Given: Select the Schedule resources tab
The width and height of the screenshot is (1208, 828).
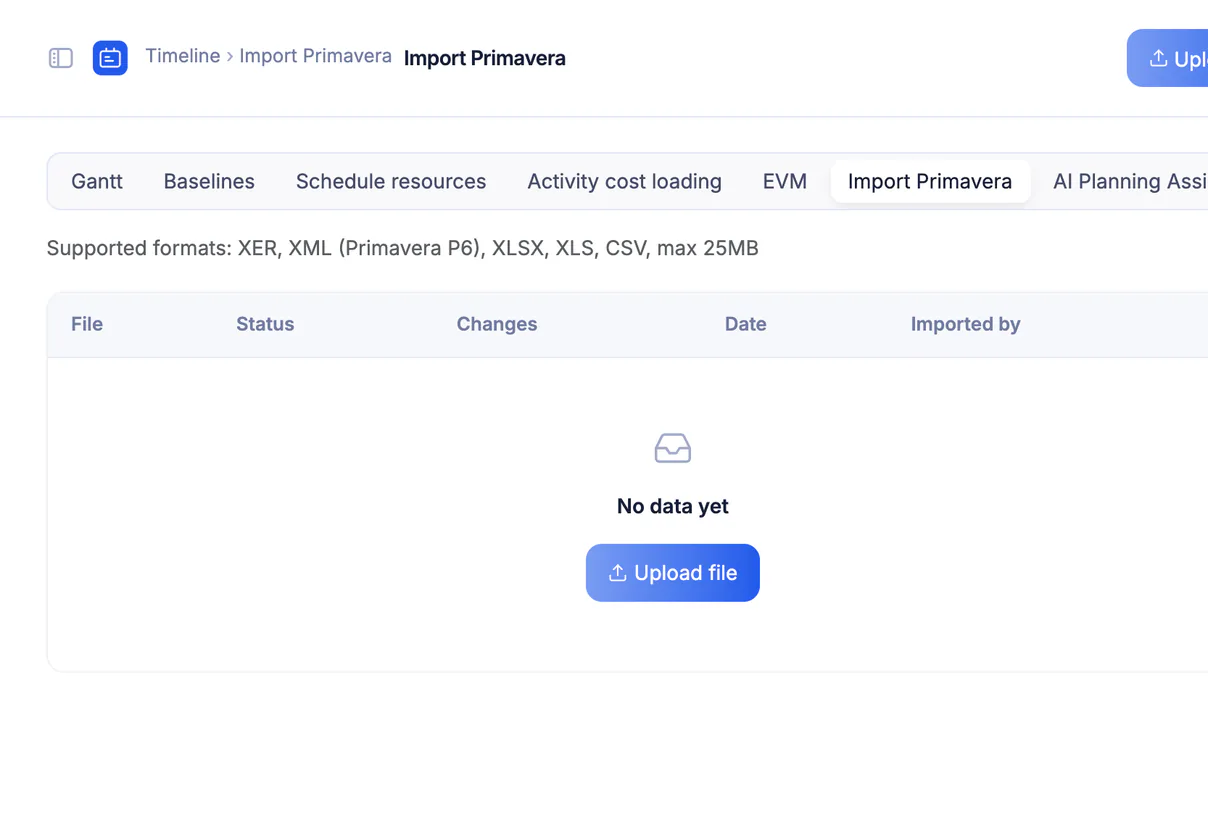Looking at the screenshot, I should tap(391, 181).
